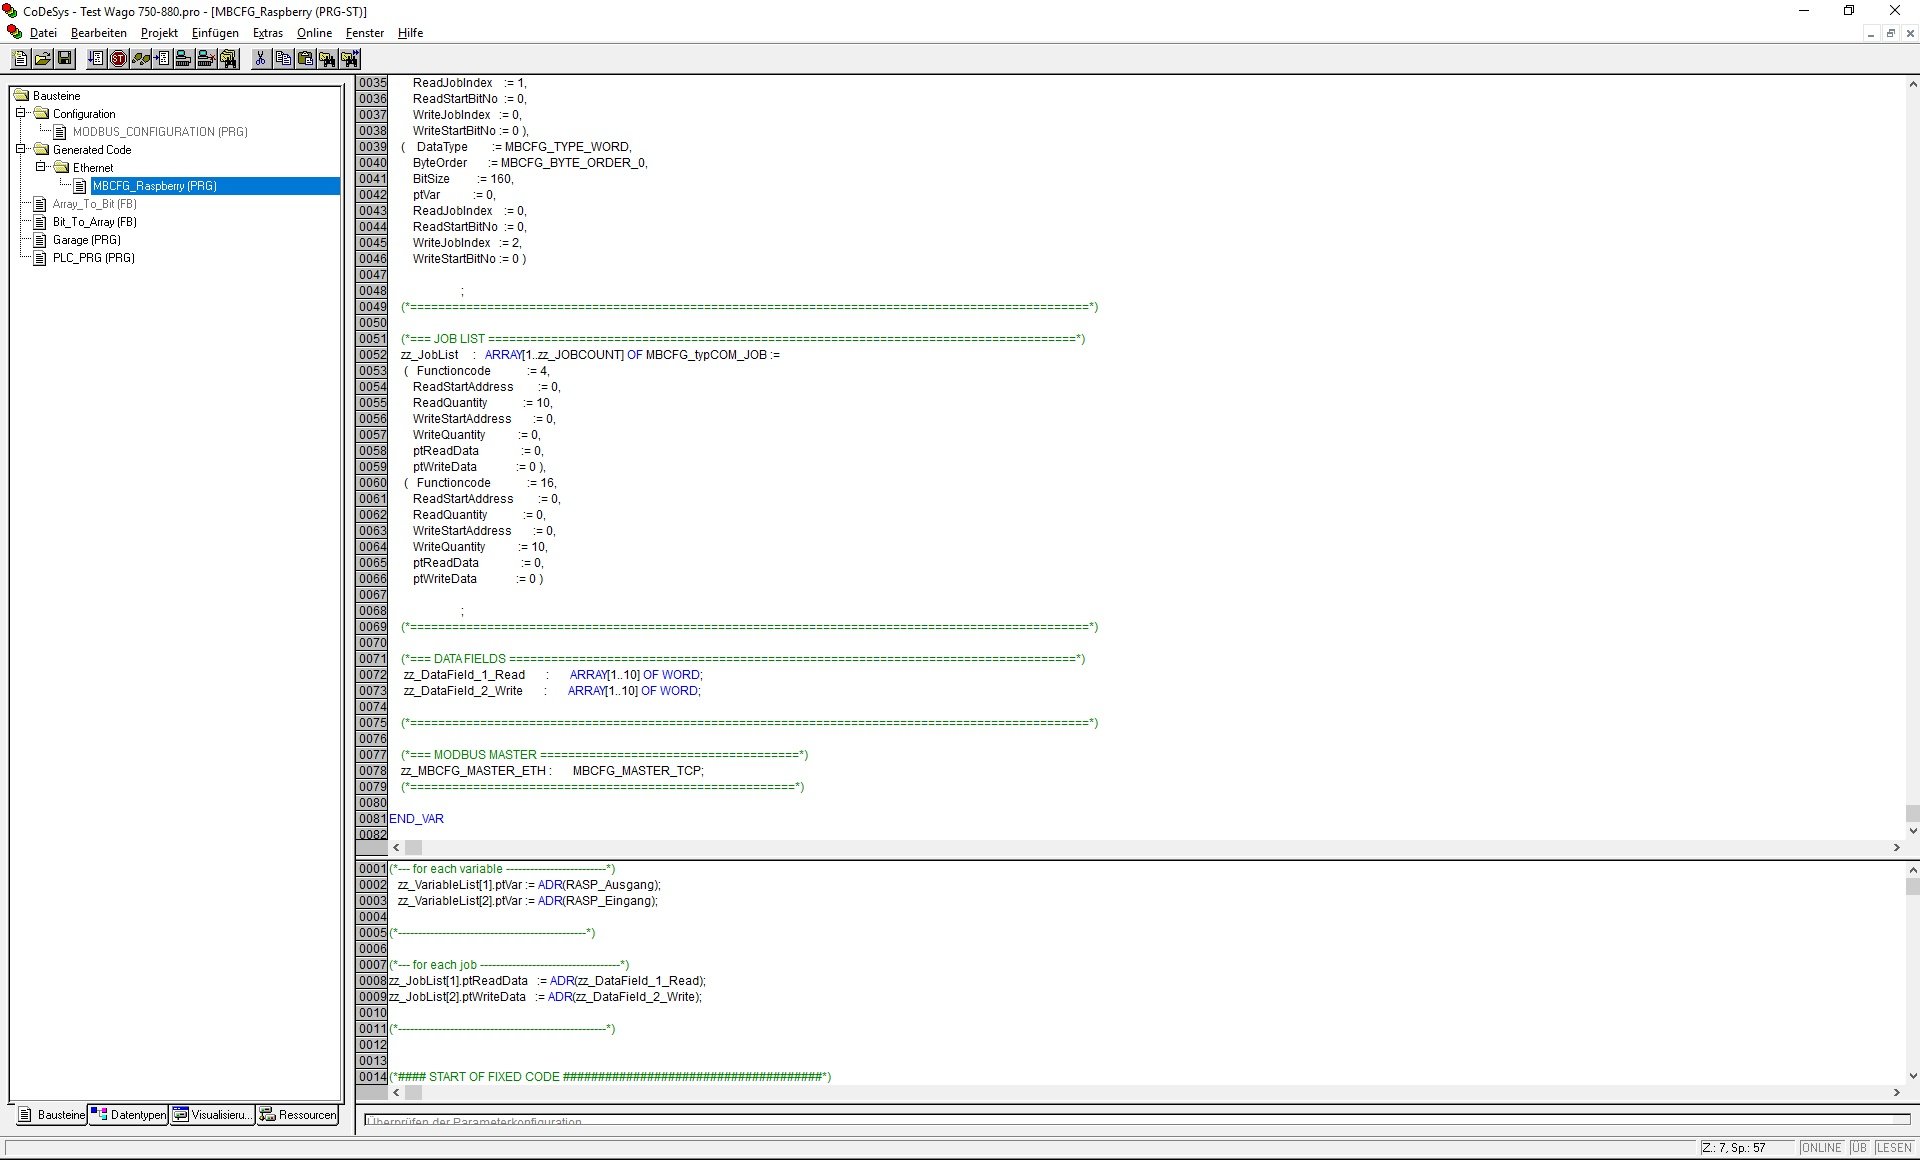The width and height of the screenshot is (1920, 1160).
Task: Select Garage (PRG) in the object tree
Action: (86, 240)
